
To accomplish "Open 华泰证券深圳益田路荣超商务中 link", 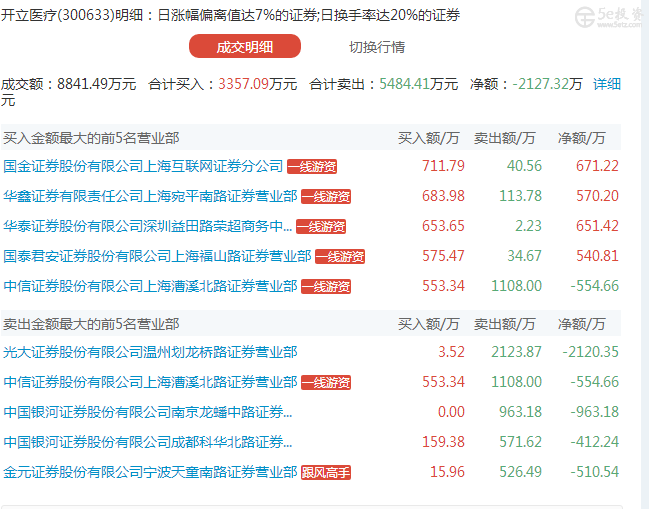I will pos(148,226).
